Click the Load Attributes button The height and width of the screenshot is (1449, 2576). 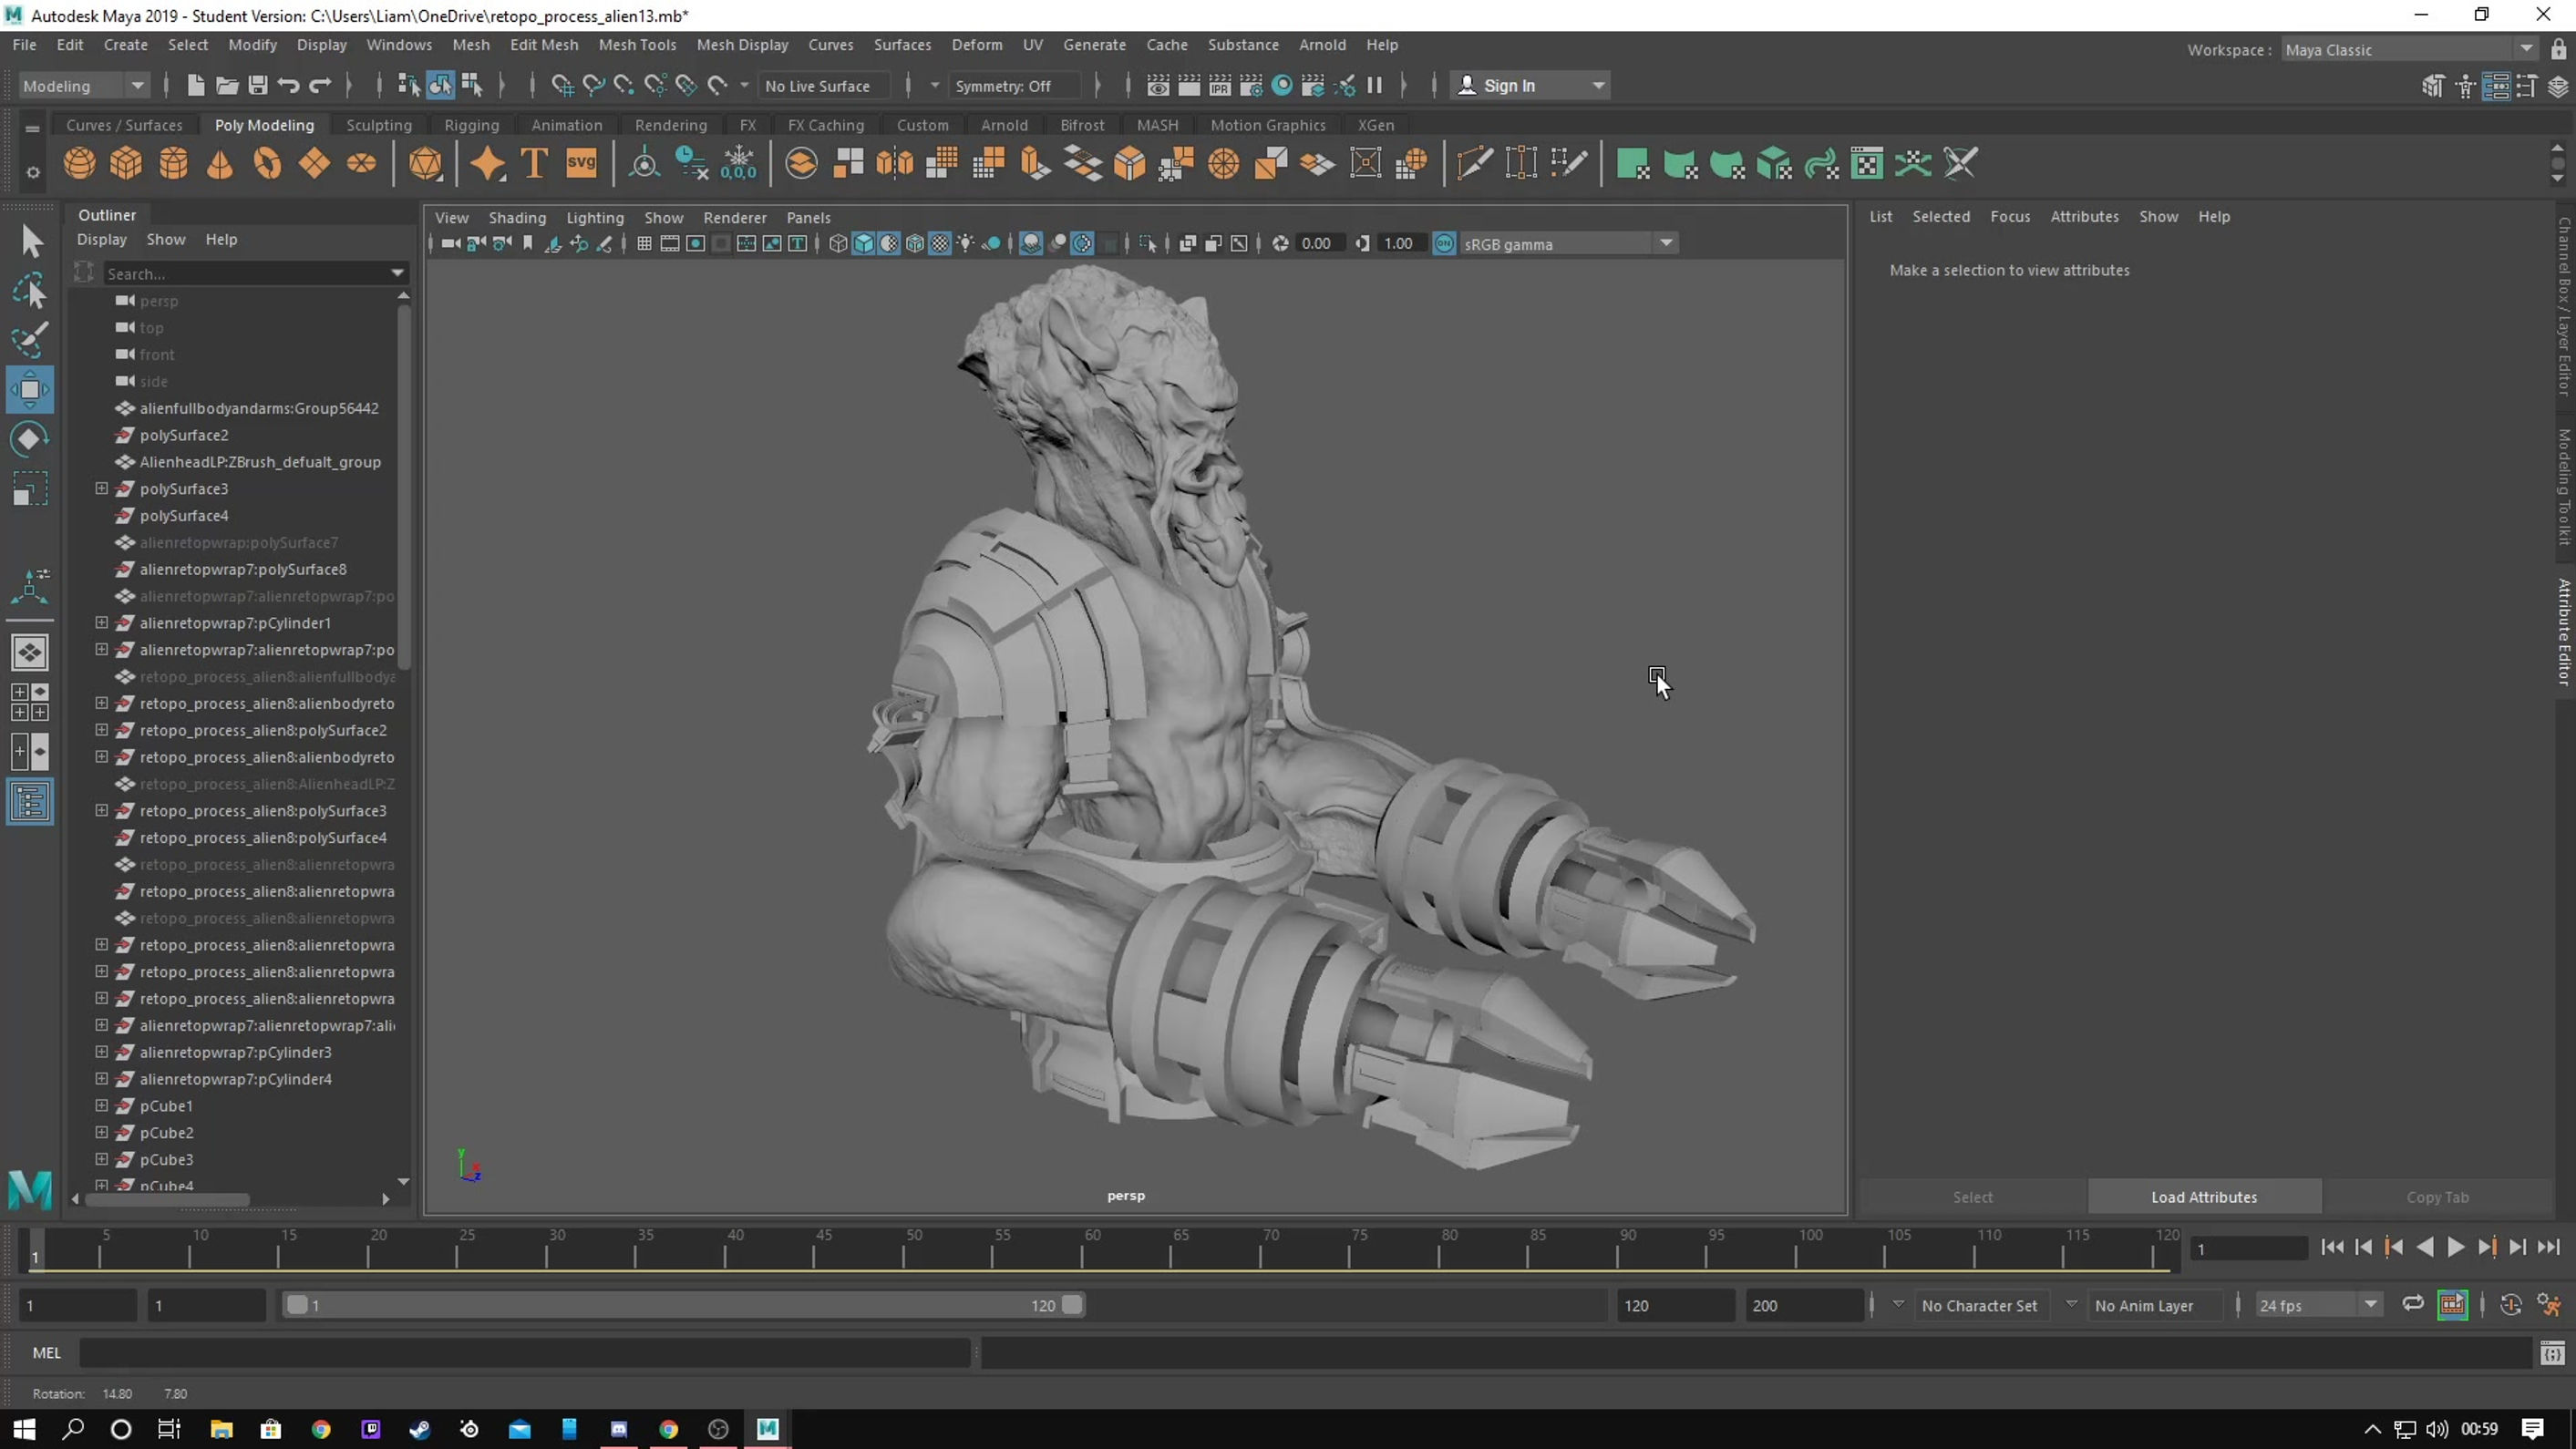2204,1197
